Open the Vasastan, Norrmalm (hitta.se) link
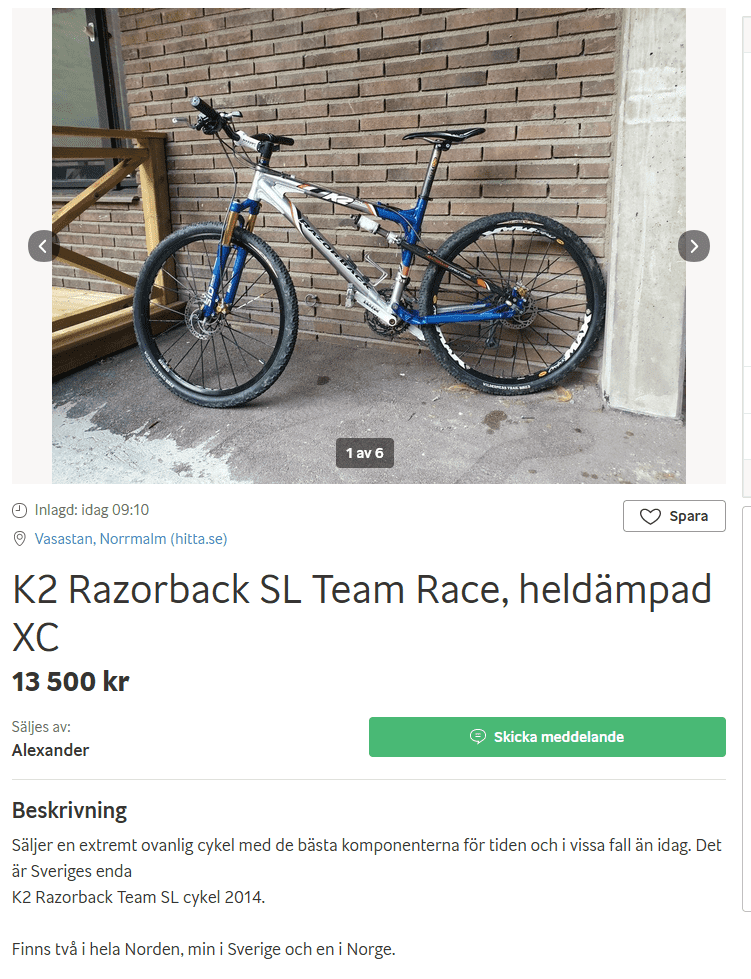Viewport: 751px width, 979px height. pos(130,539)
